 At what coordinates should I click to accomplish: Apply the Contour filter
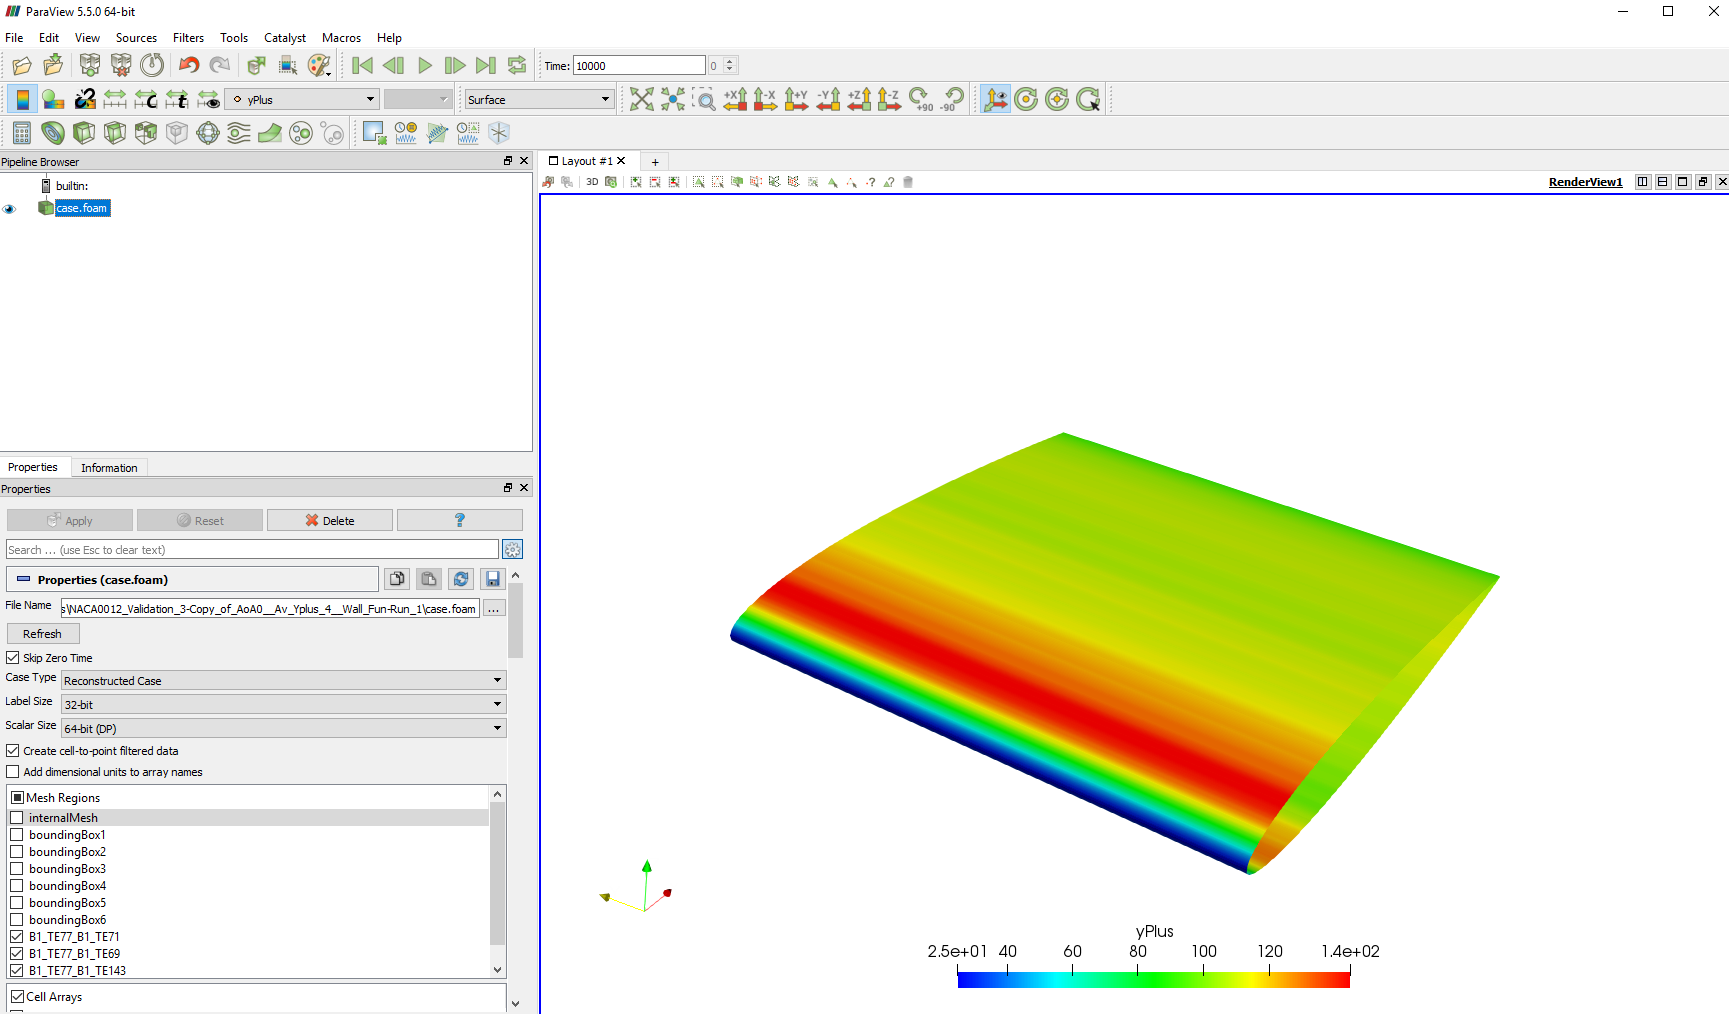[53, 132]
